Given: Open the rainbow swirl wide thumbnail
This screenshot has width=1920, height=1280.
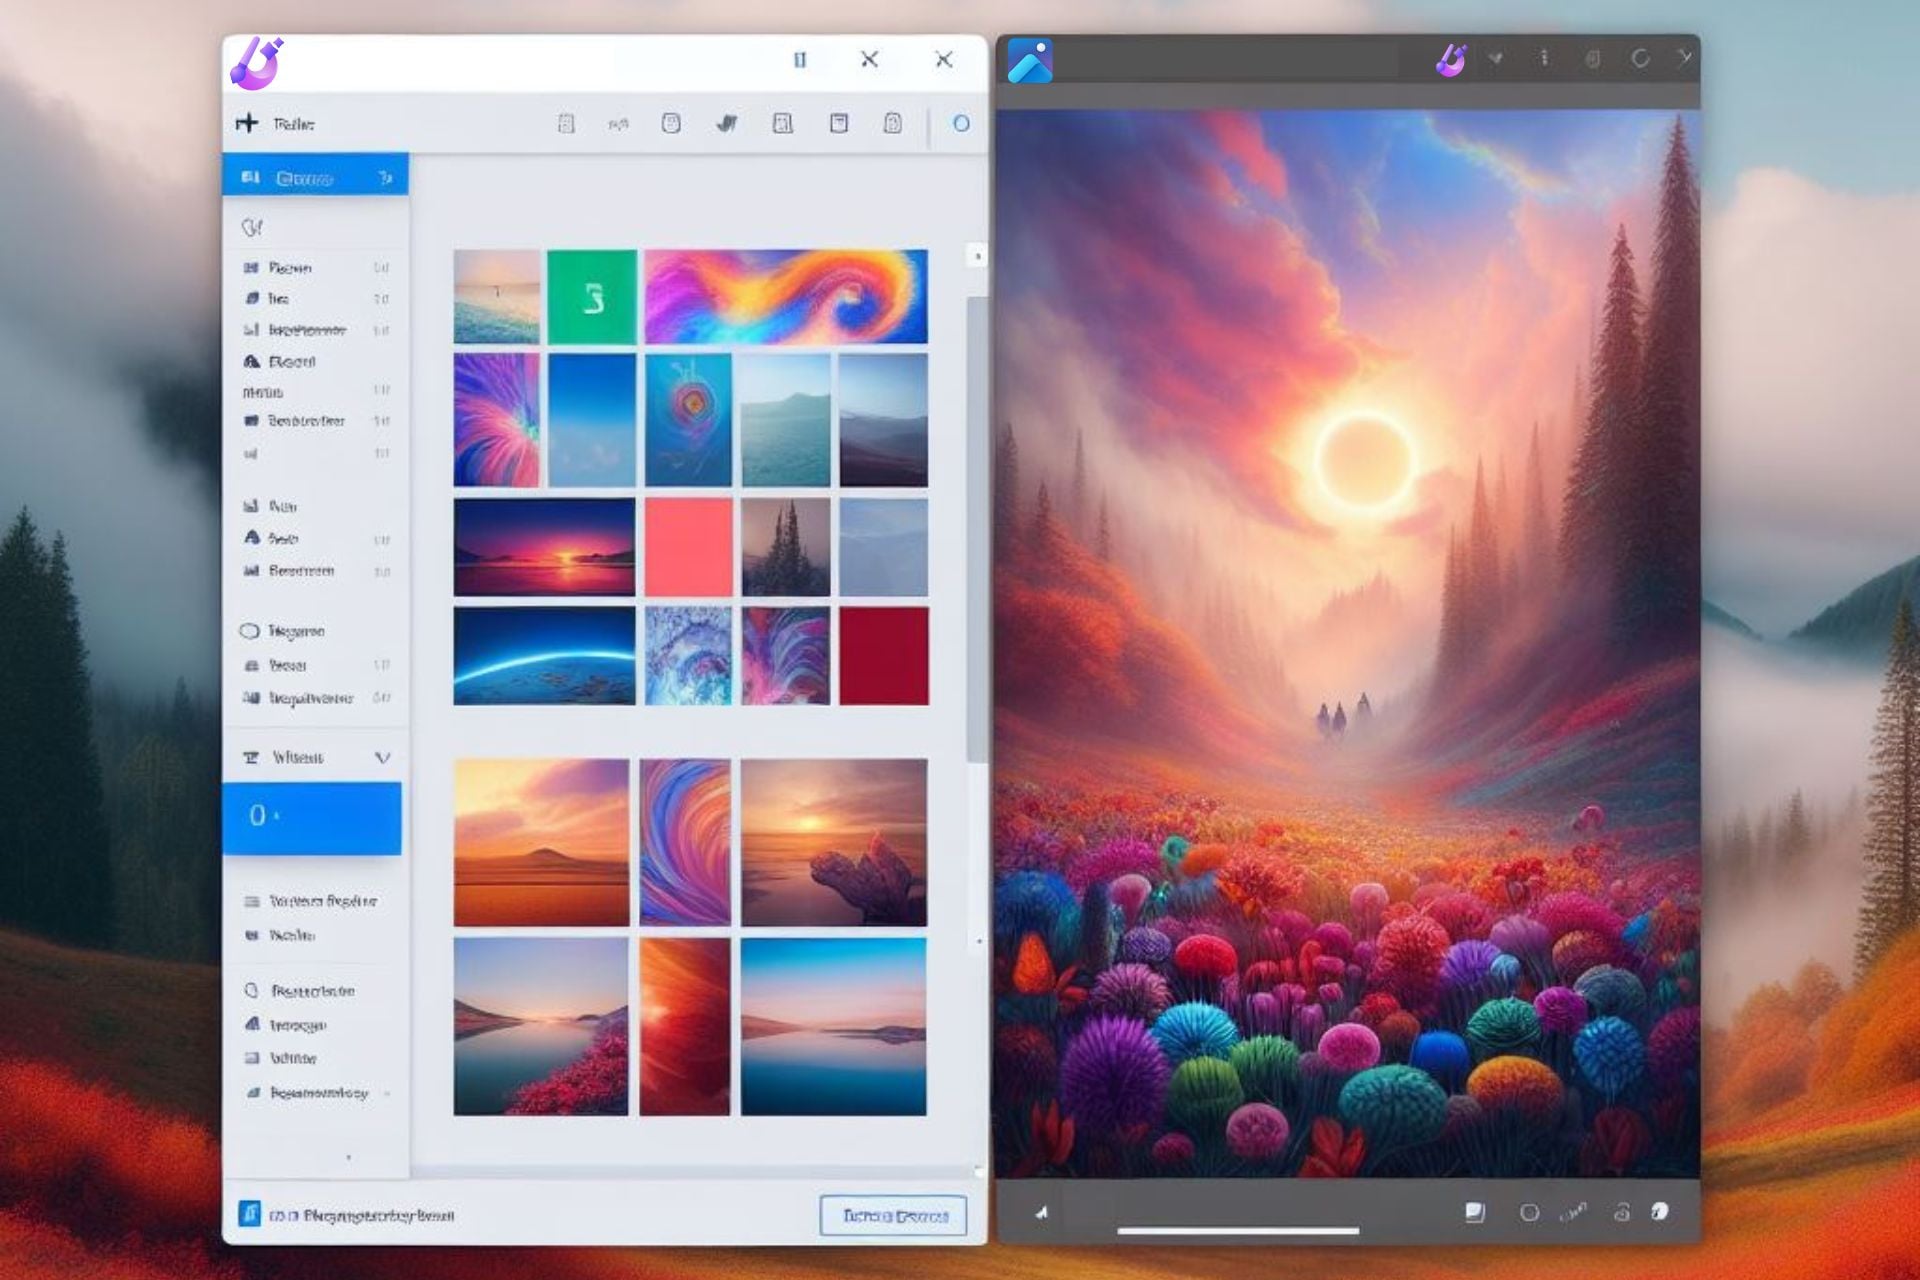Looking at the screenshot, I should 785,296.
